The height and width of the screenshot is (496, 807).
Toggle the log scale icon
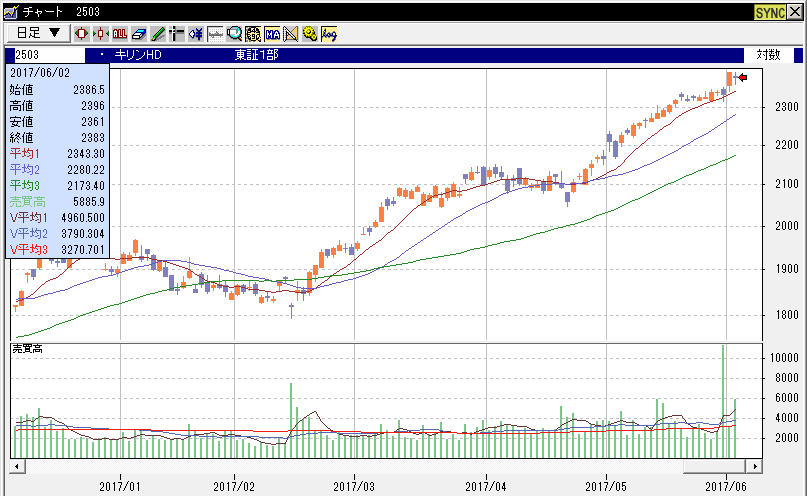(329, 33)
